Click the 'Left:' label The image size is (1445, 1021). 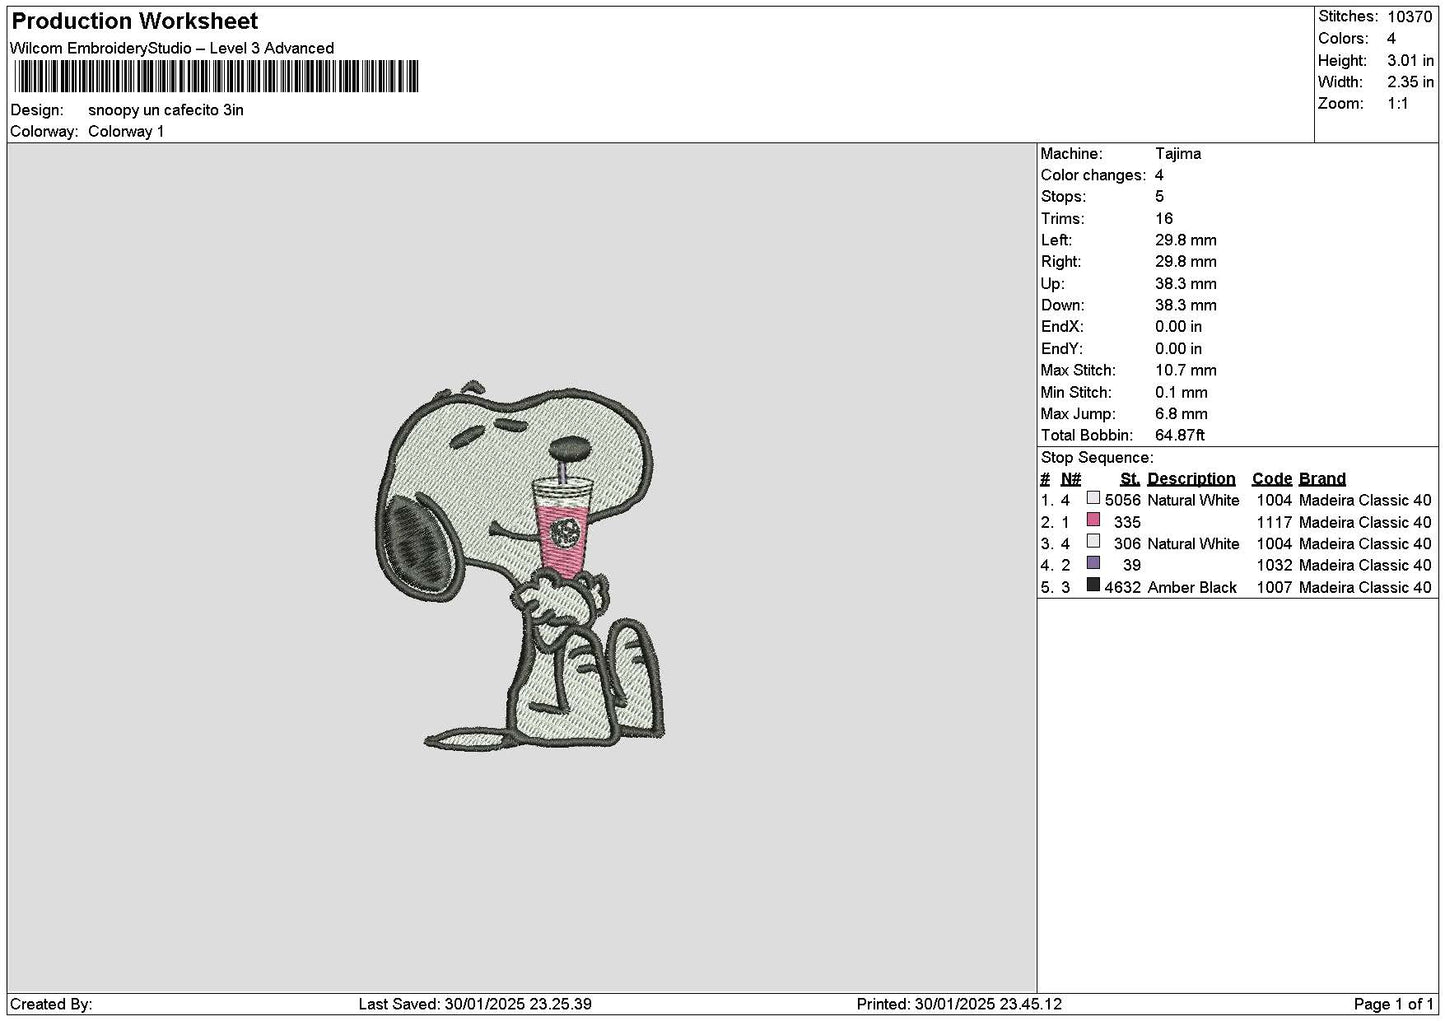[1056, 241]
